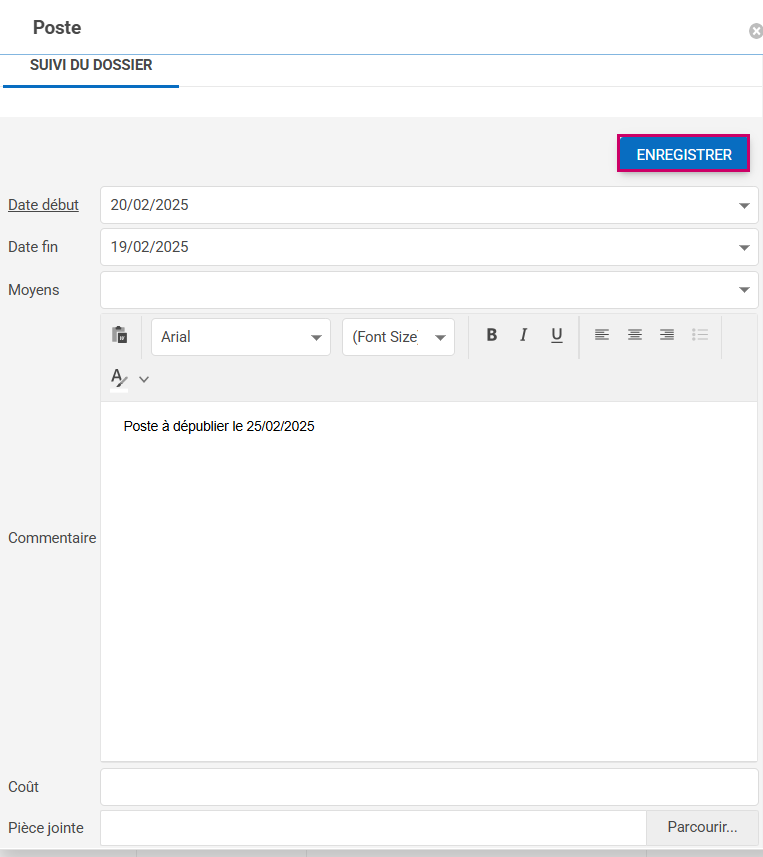Screen dimensions: 763x857
Task: Toggle bold formatting in the comment editor
Action: tap(491, 336)
